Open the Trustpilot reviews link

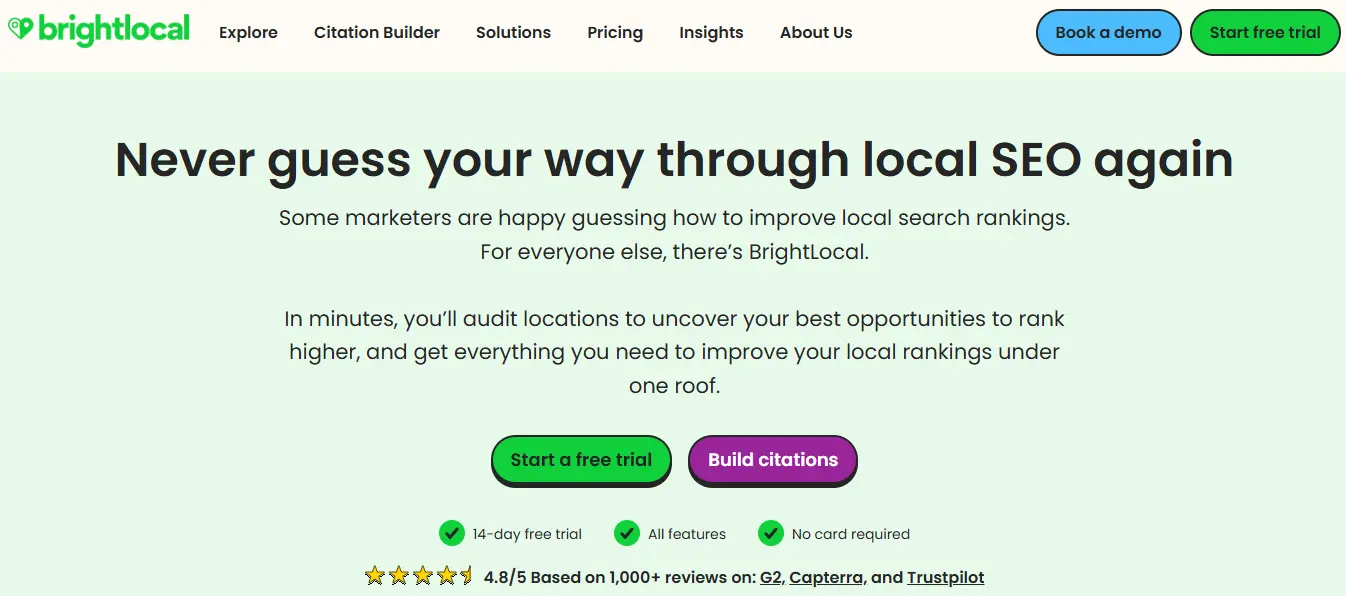pos(945,577)
